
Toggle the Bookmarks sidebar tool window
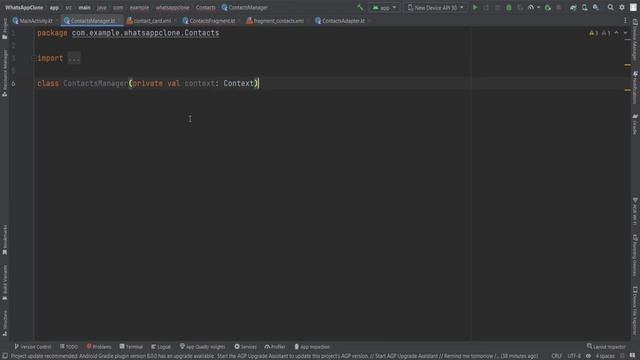(x=4, y=240)
